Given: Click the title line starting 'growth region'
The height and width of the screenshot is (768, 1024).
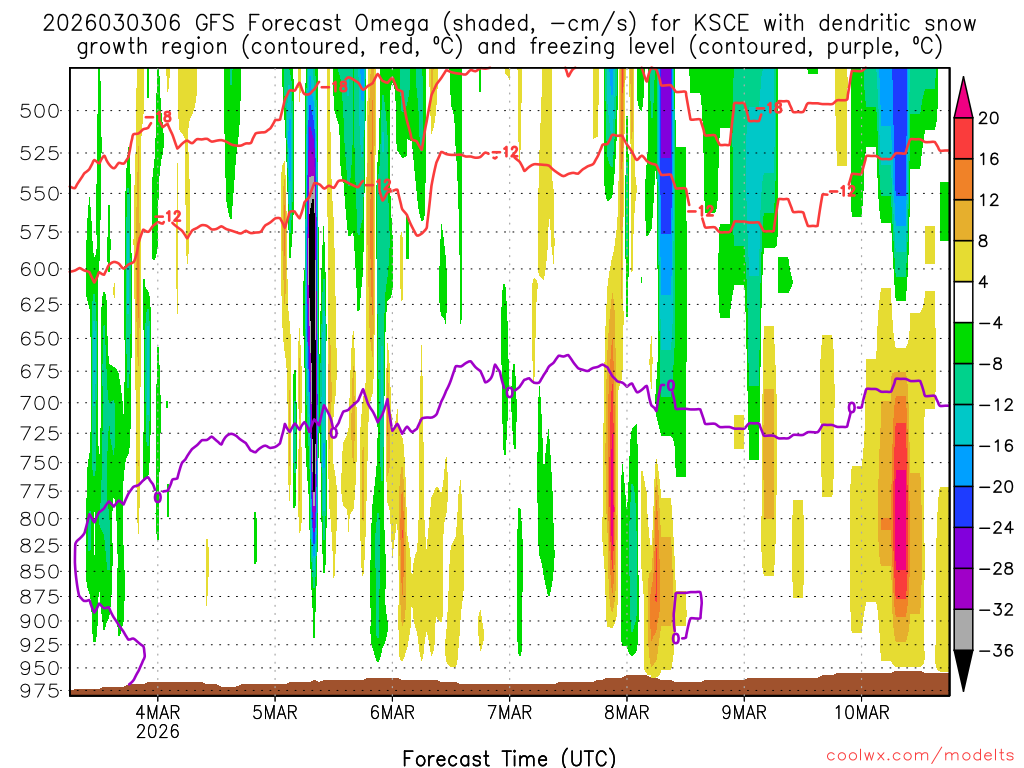Looking at the screenshot, I should coord(509,47).
